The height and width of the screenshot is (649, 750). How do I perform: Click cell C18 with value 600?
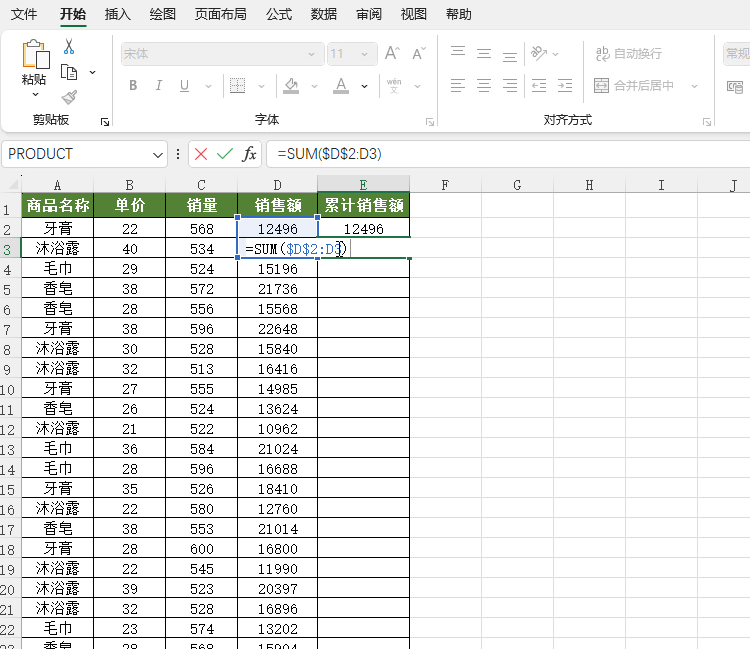point(201,549)
